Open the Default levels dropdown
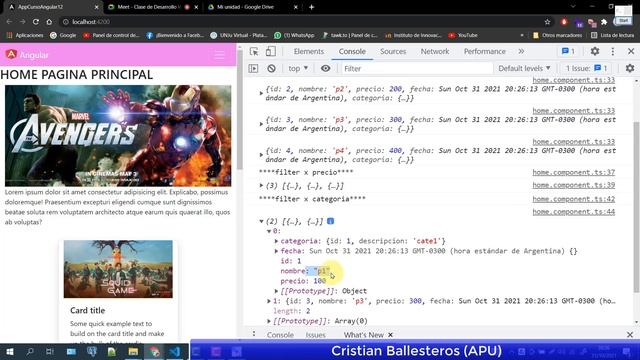The image size is (640, 360). 524,68
